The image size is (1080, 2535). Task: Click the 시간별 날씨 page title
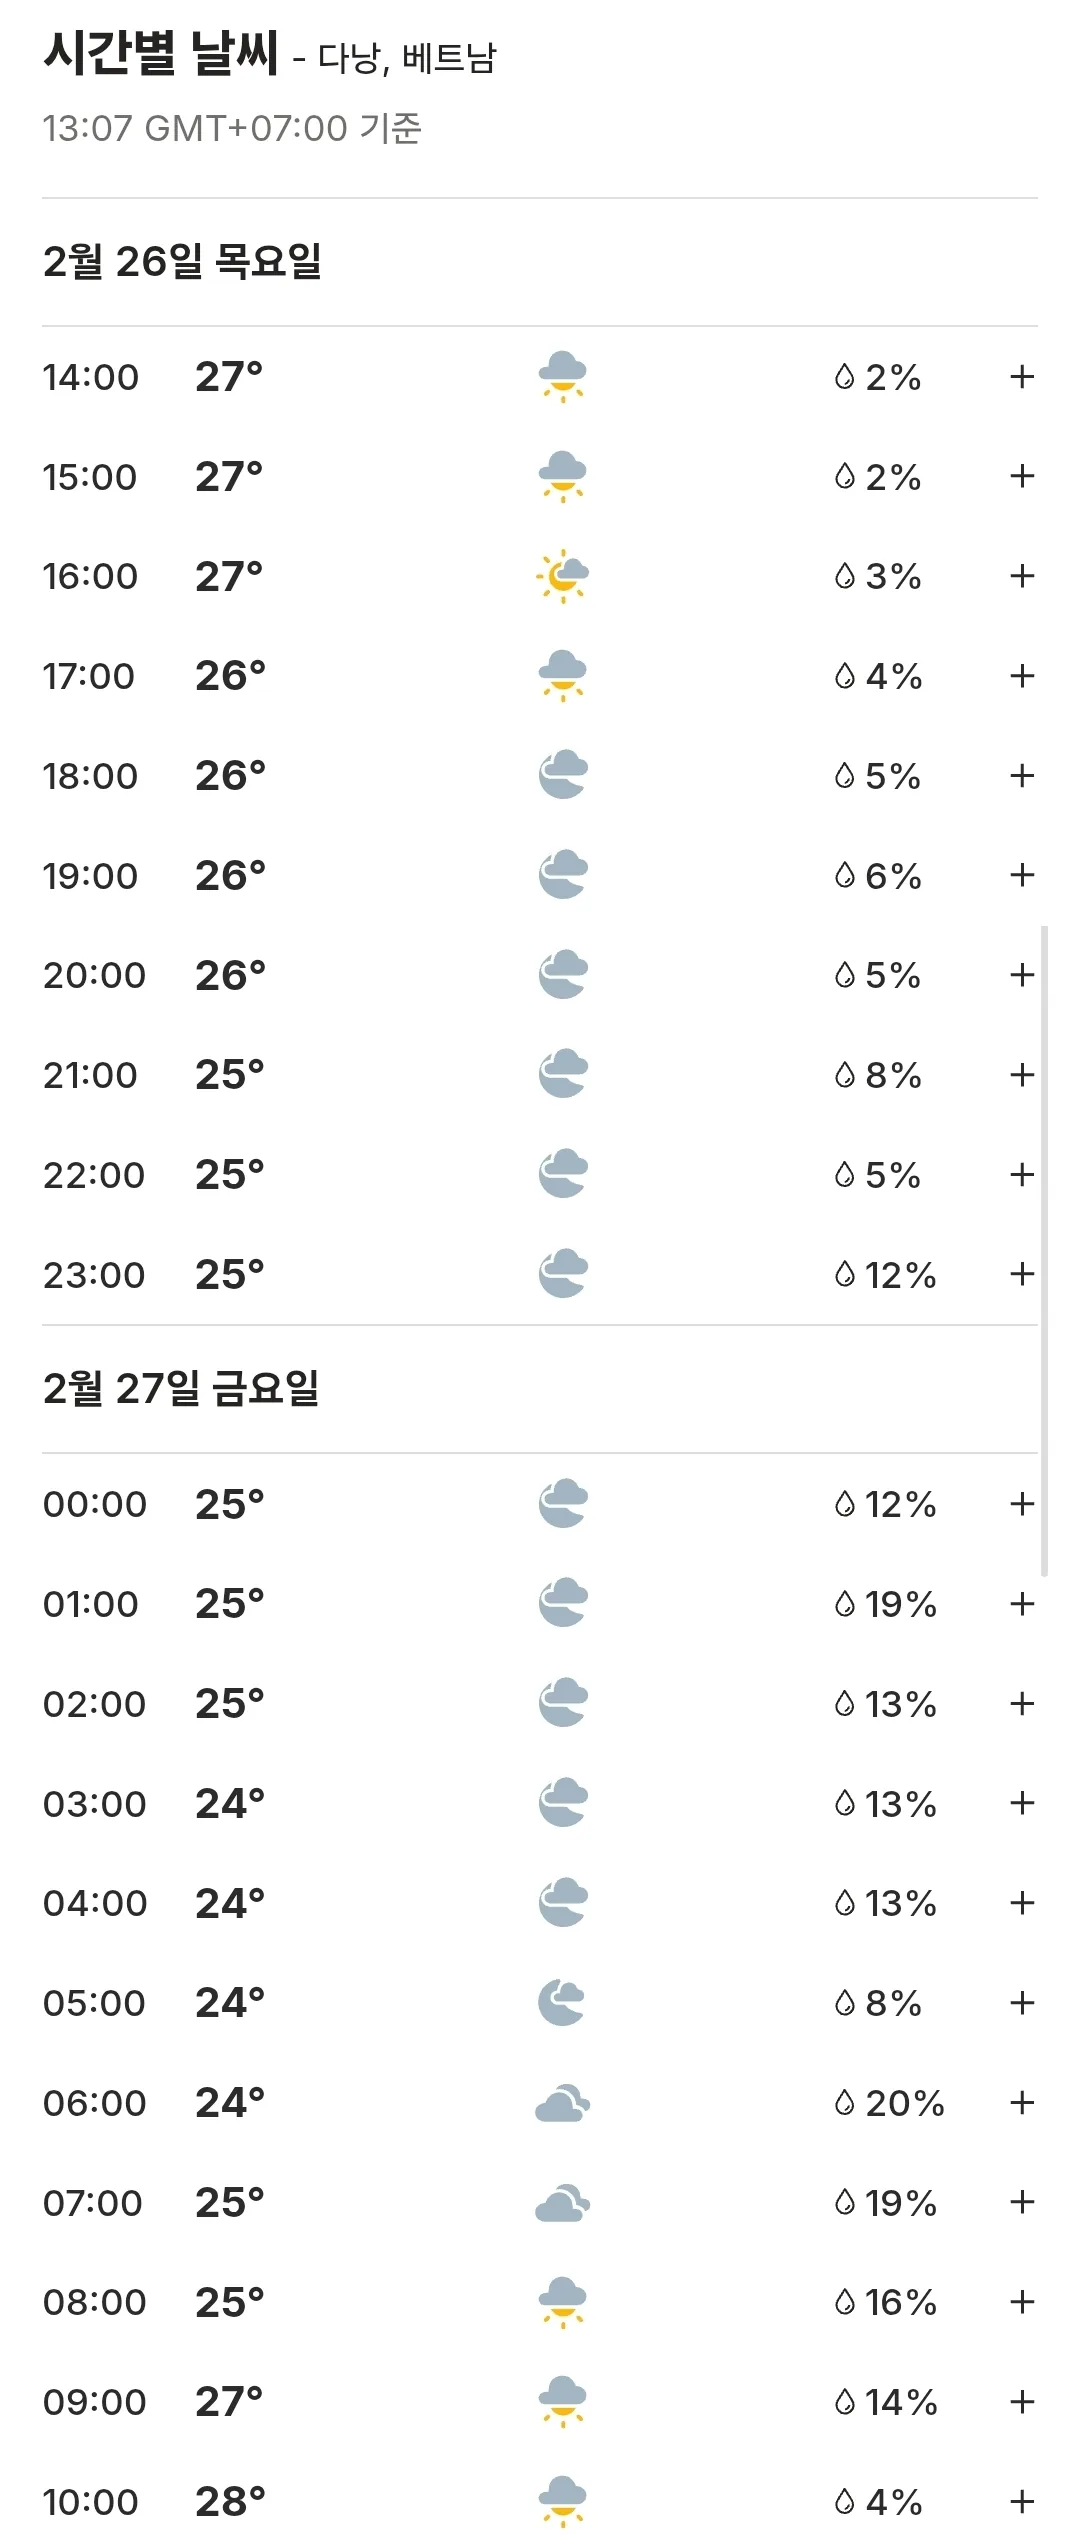pos(160,53)
